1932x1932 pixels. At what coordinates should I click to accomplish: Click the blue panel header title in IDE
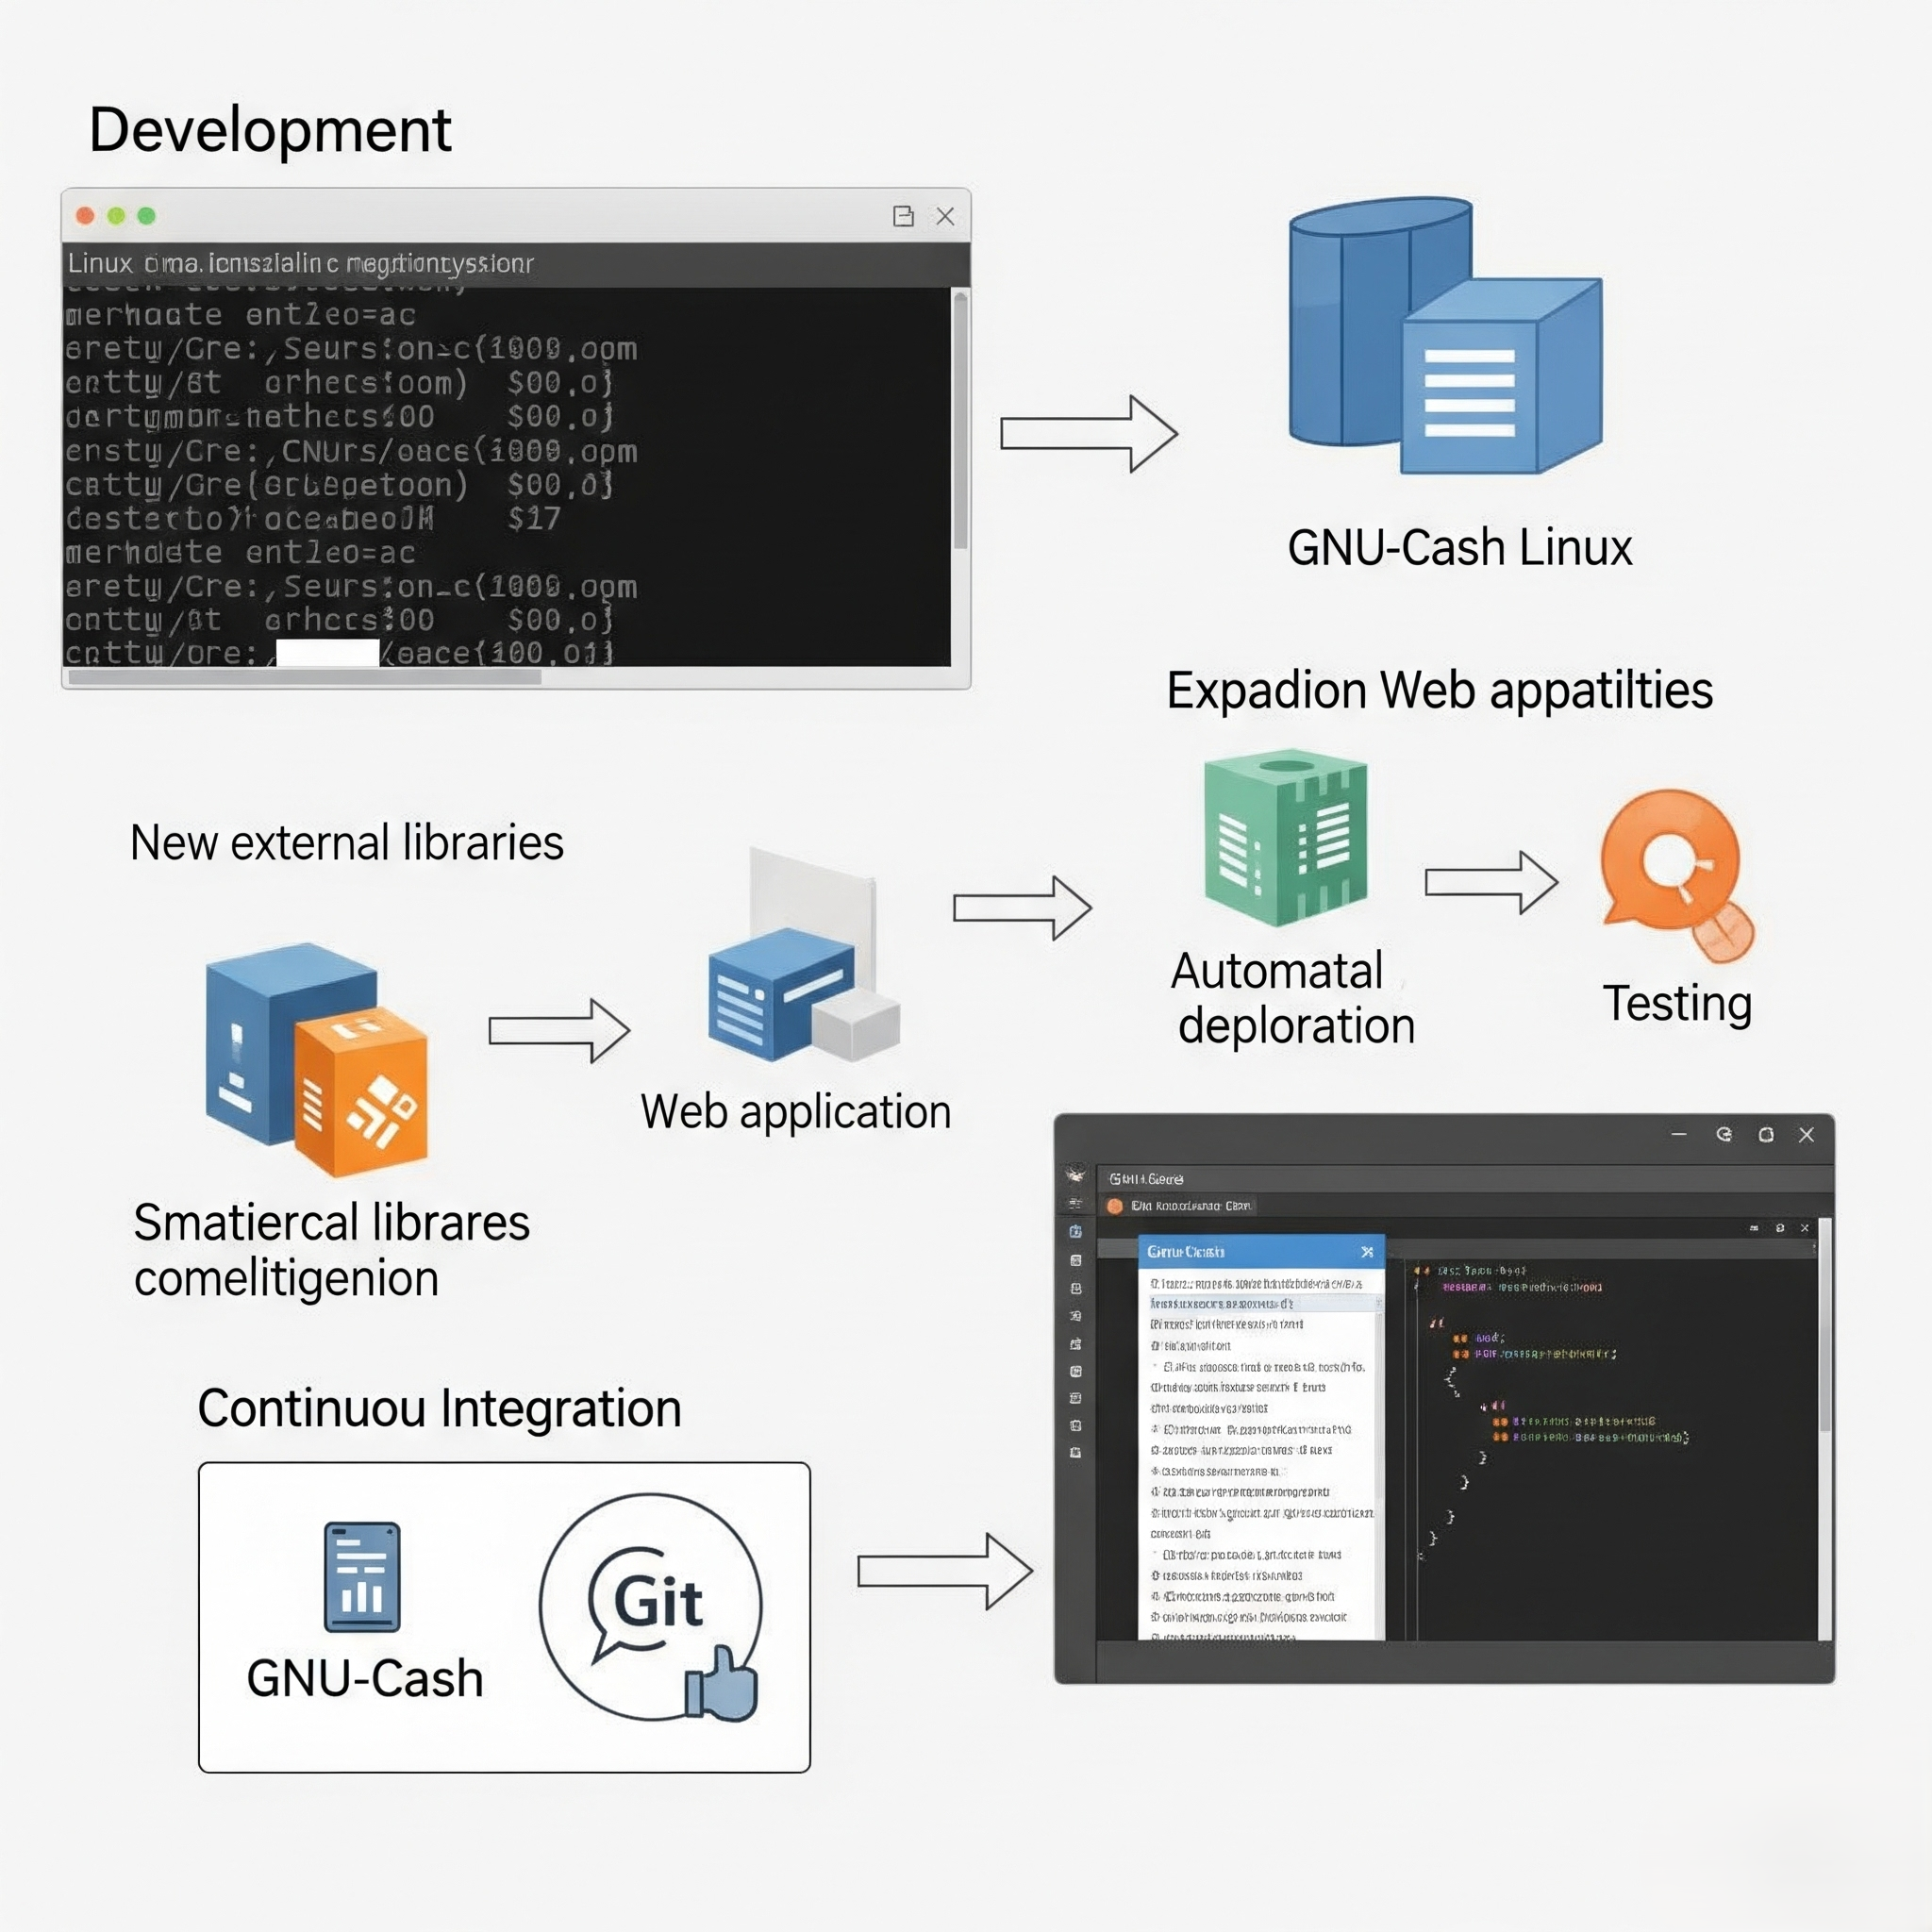[x=1186, y=1252]
